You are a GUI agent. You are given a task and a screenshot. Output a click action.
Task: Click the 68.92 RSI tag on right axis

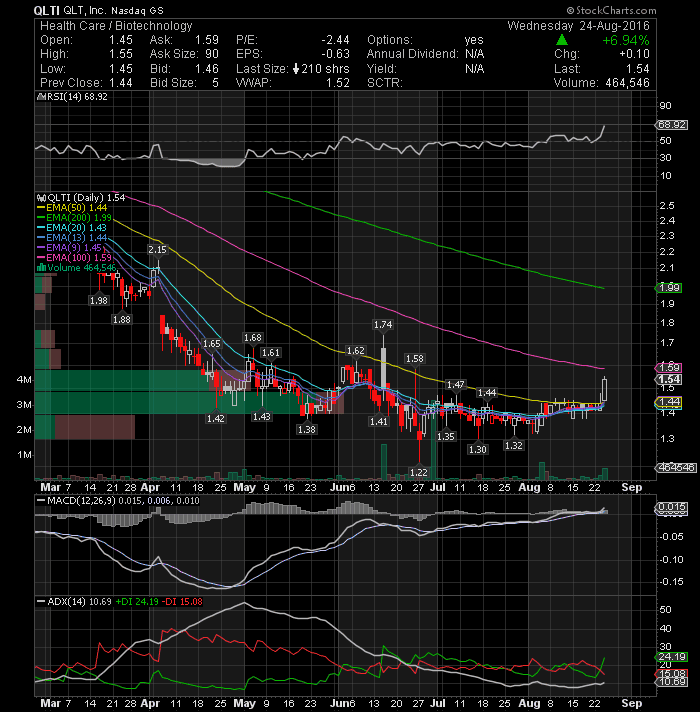[x=672, y=124]
